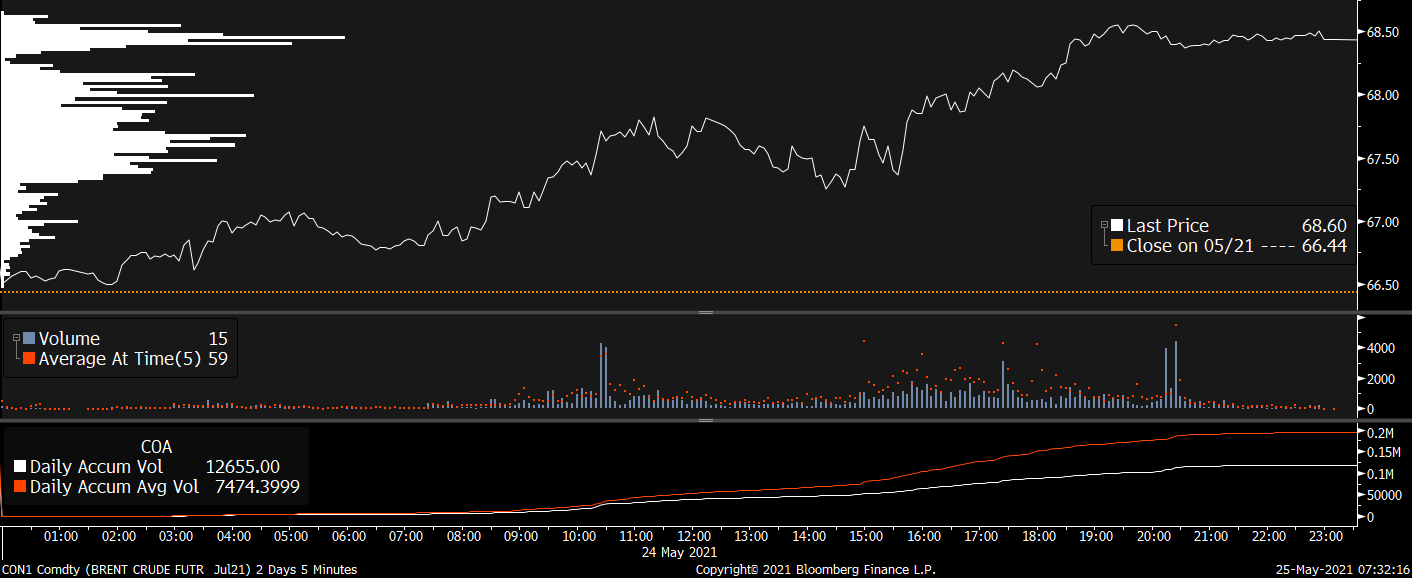Click the 0.2M axis label in COA panel
The height and width of the screenshot is (578, 1412).
coord(1381,432)
